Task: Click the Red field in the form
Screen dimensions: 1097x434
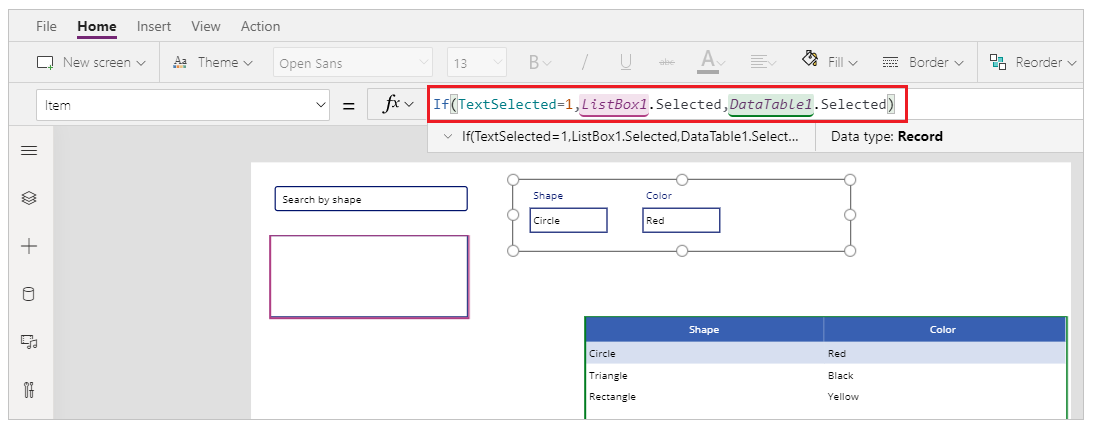Action: 681,220
